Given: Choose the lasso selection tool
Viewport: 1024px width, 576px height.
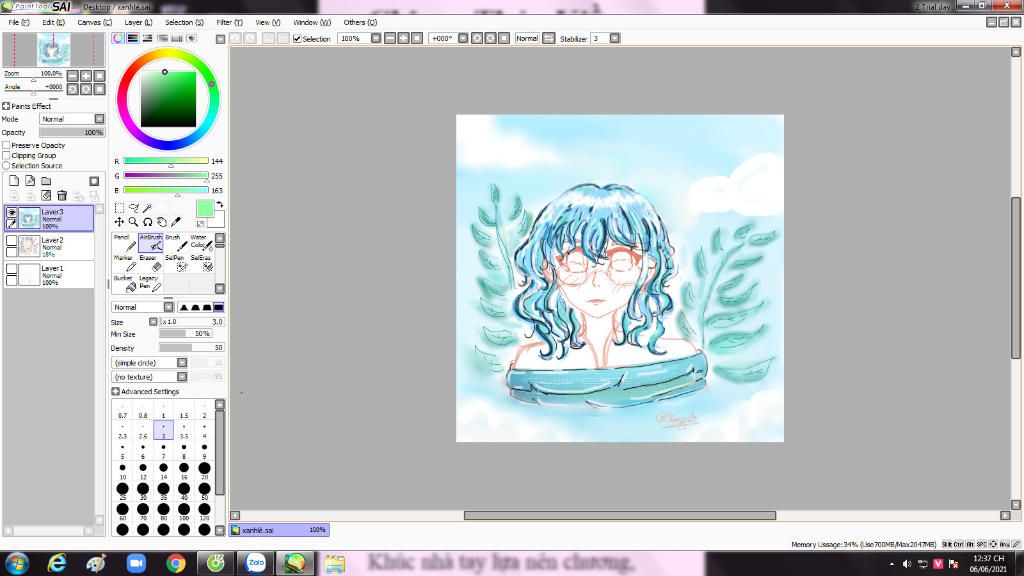Looking at the screenshot, I should (x=133, y=208).
